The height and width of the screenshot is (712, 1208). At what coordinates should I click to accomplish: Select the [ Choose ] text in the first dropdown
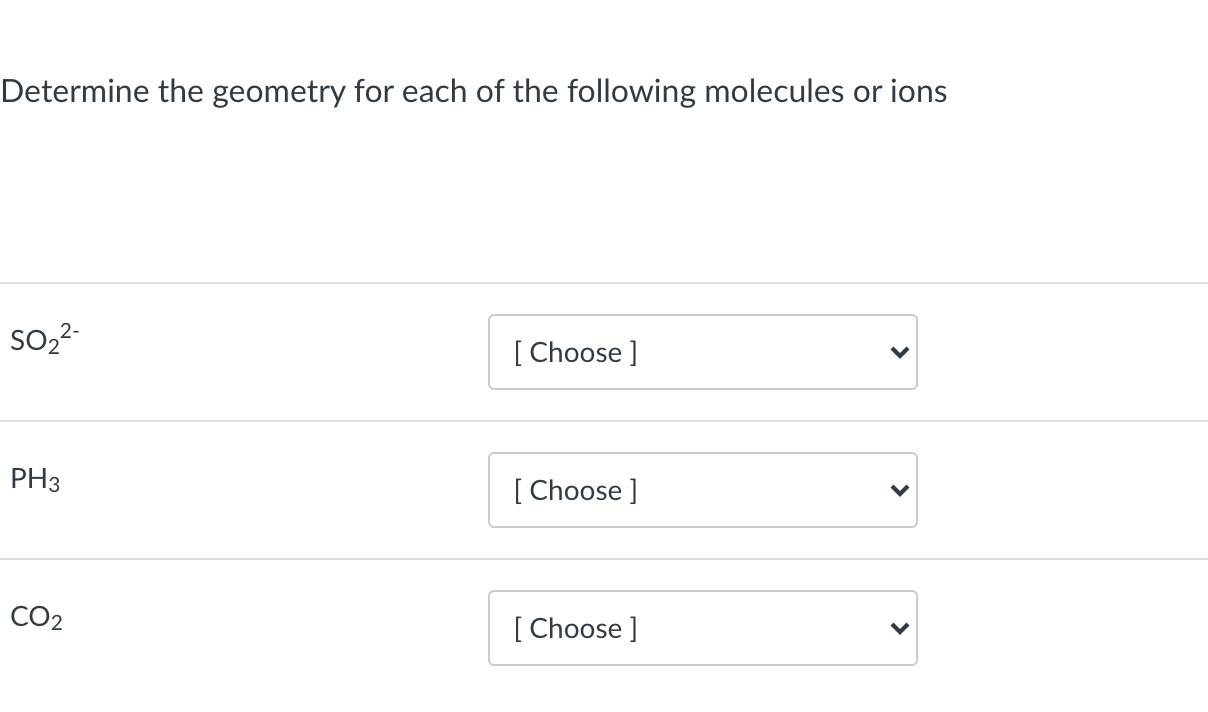click(575, 352)
